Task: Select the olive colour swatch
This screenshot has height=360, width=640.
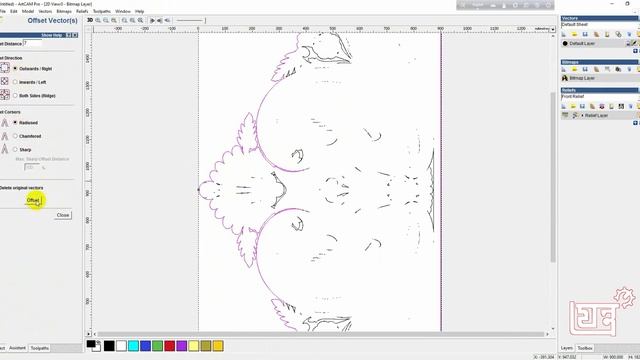Action: tap(206, 346)
